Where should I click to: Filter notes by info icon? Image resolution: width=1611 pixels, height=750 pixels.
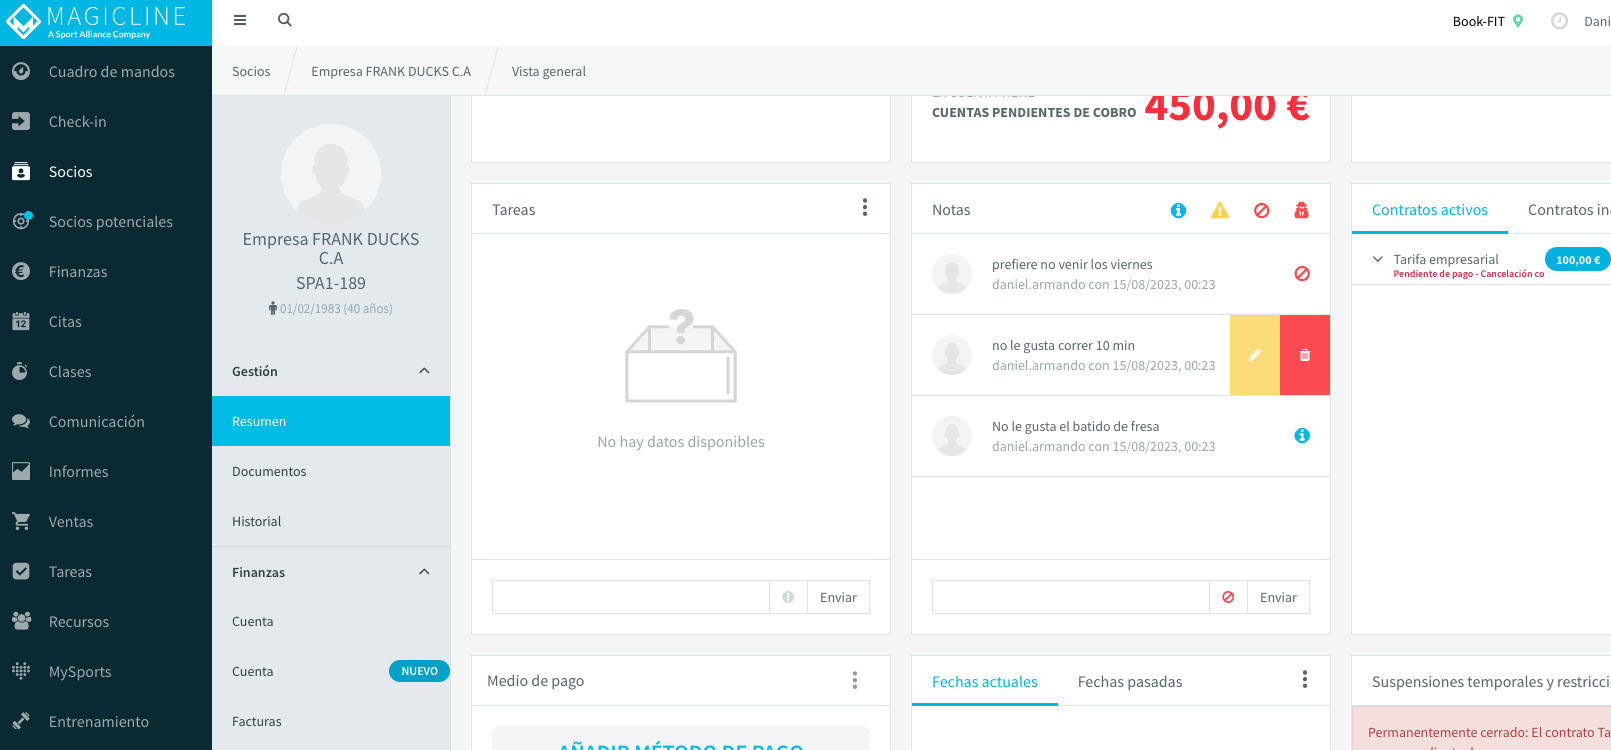(x=1178, y=210)
